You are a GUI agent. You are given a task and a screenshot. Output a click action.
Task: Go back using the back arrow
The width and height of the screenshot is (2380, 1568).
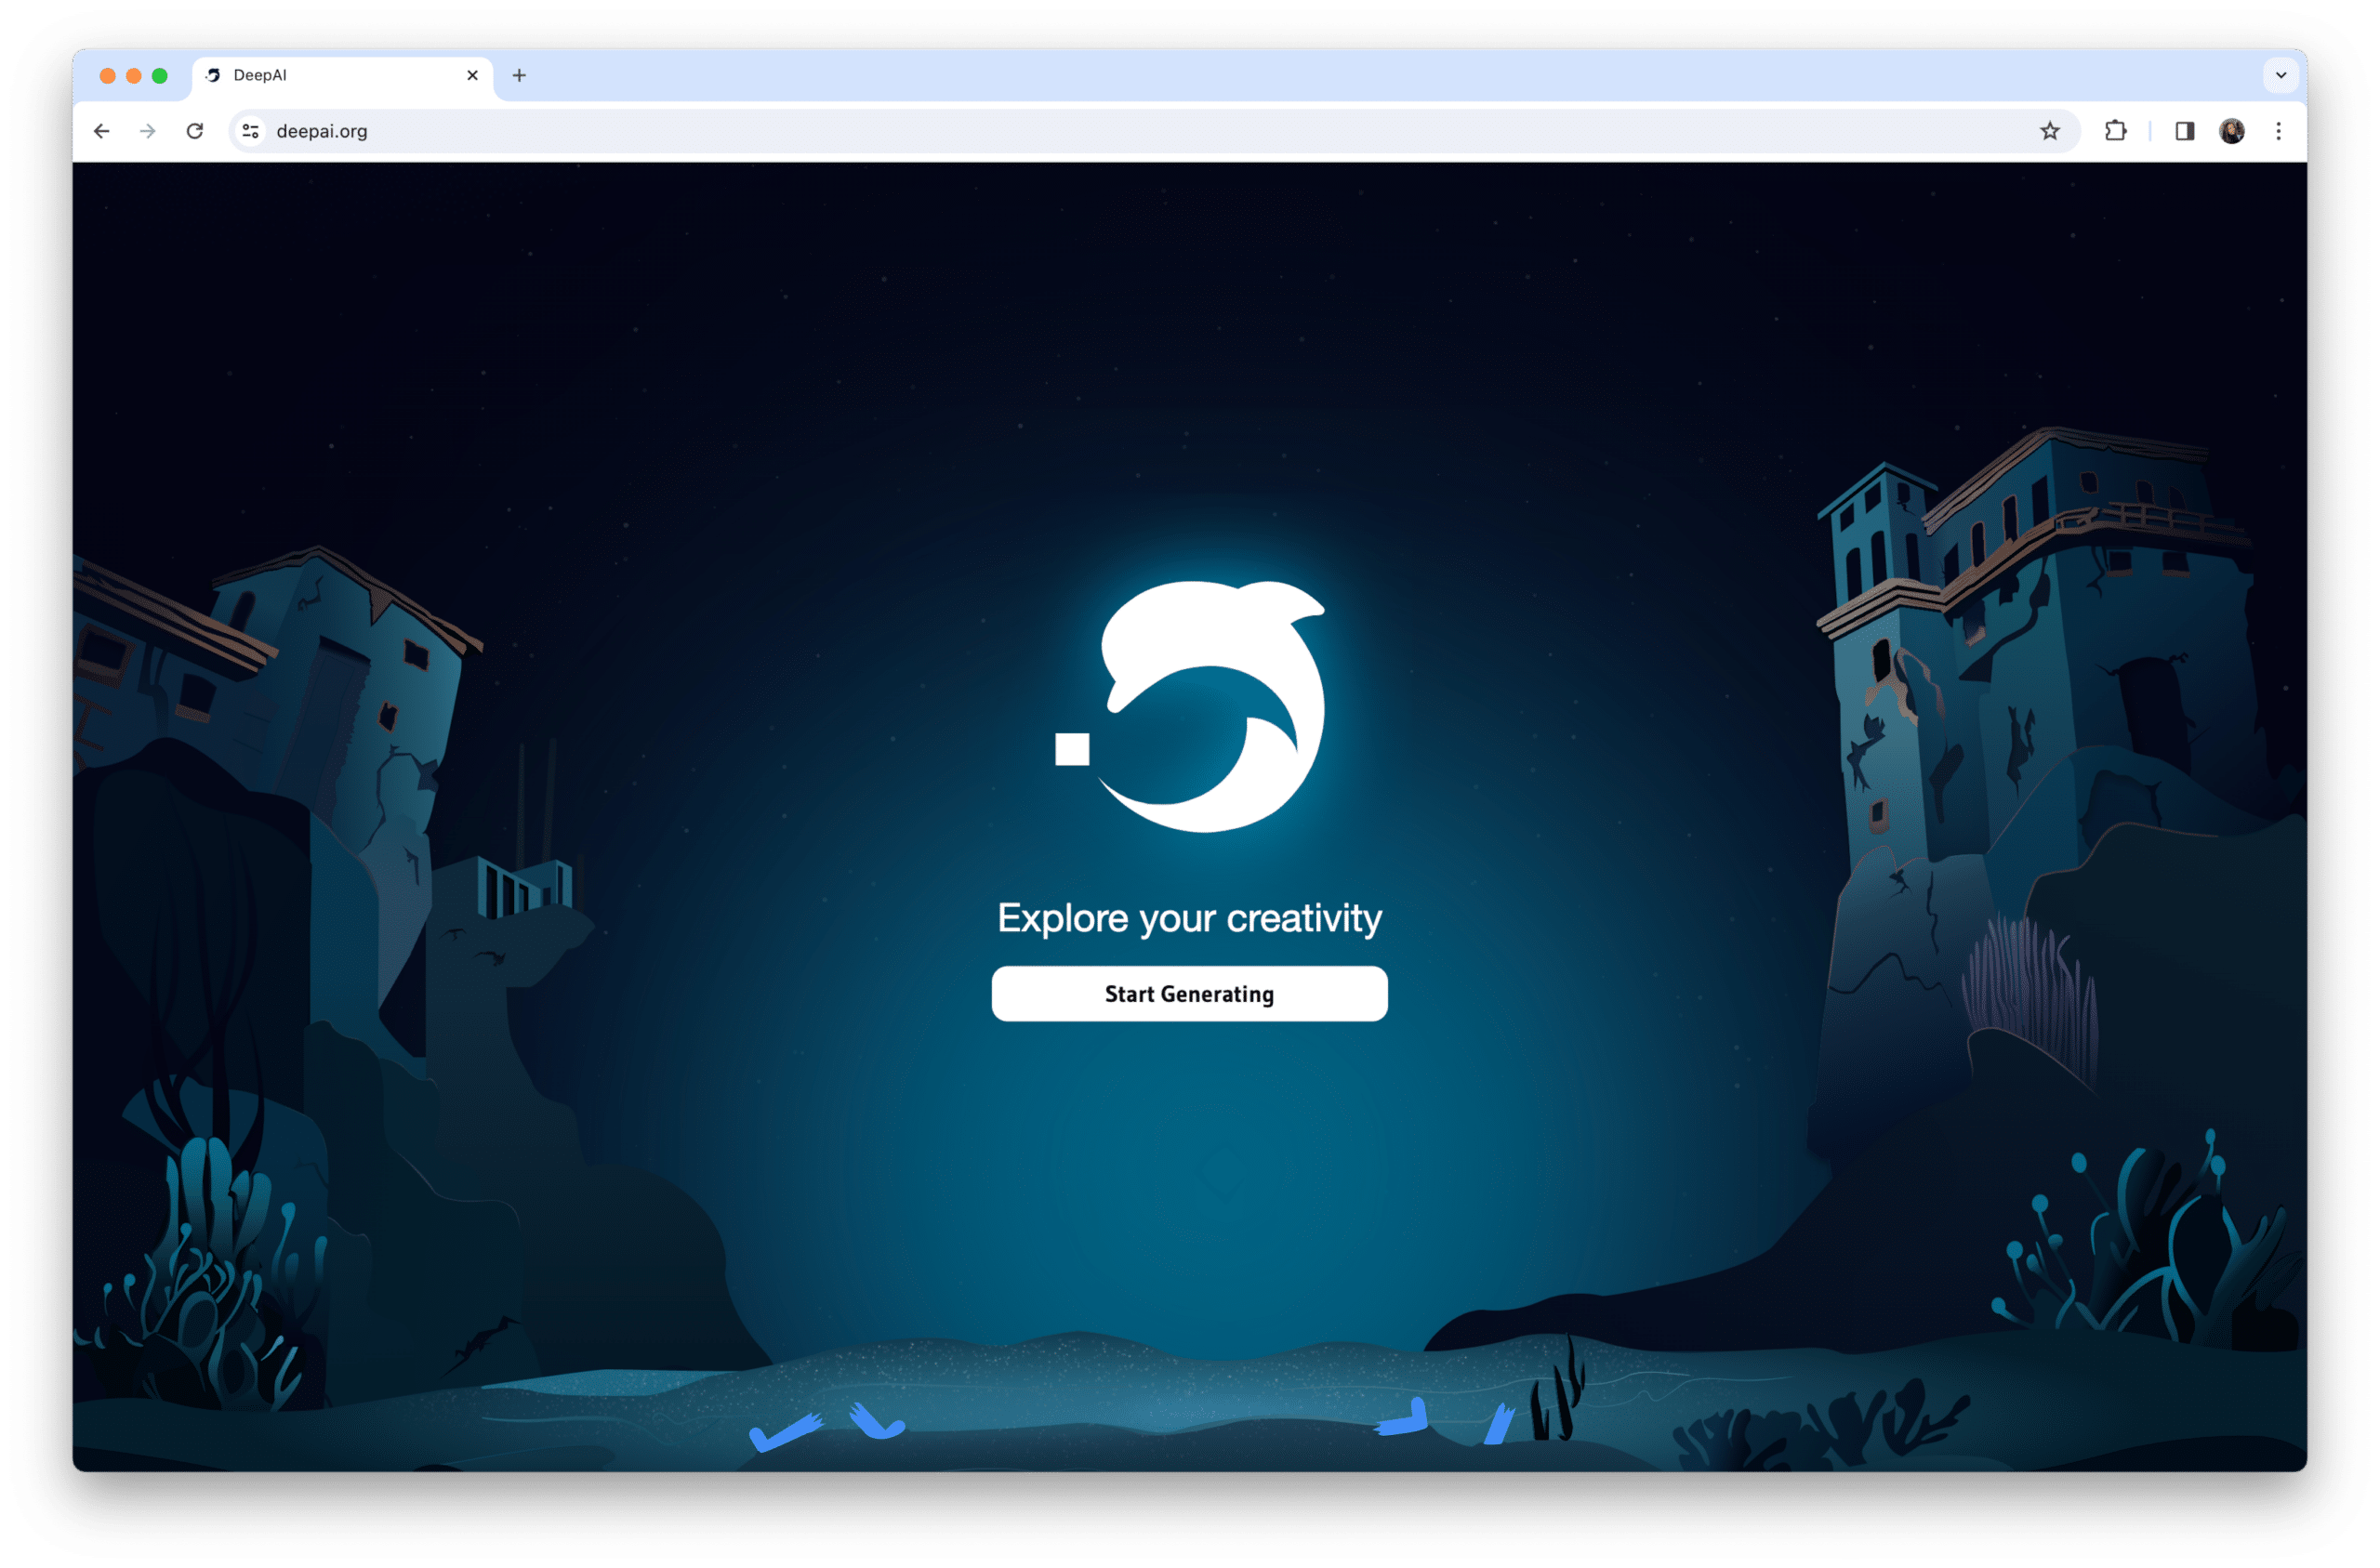[x=102, y=131]
